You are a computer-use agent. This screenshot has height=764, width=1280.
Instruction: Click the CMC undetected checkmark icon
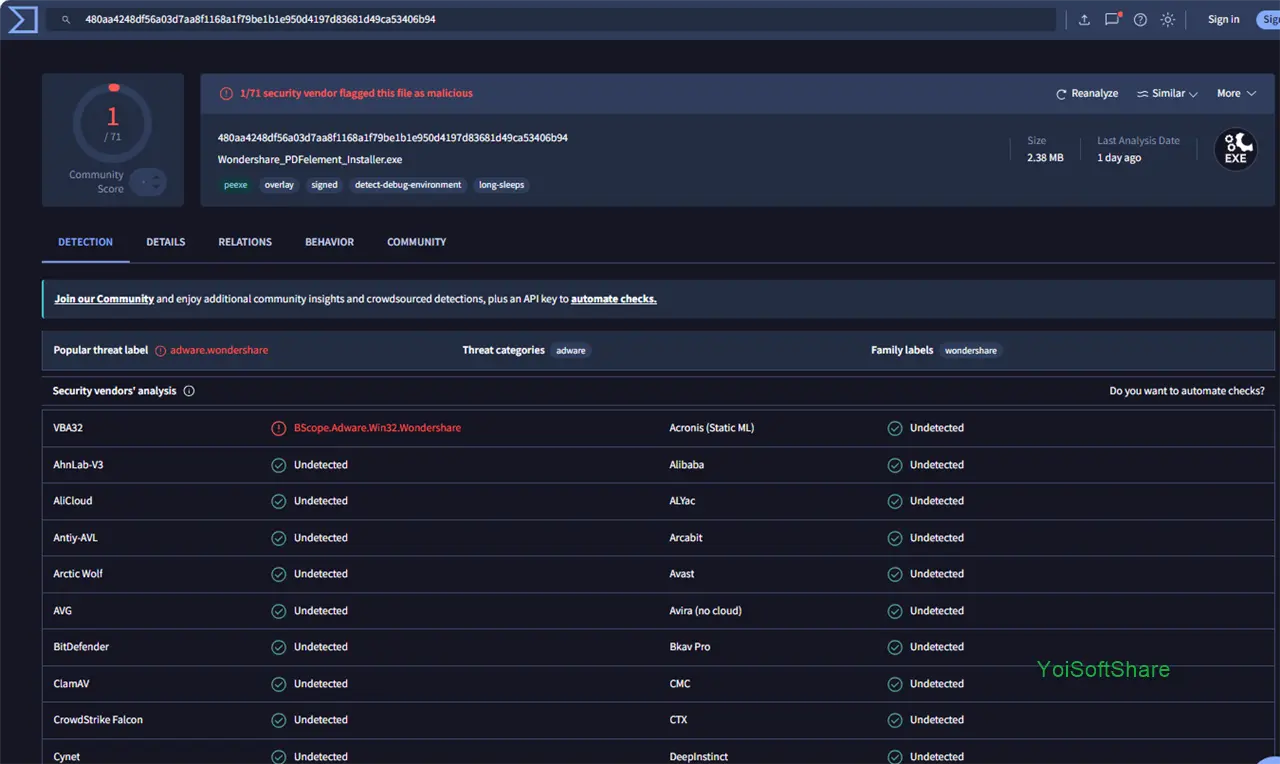pos(895,684)
